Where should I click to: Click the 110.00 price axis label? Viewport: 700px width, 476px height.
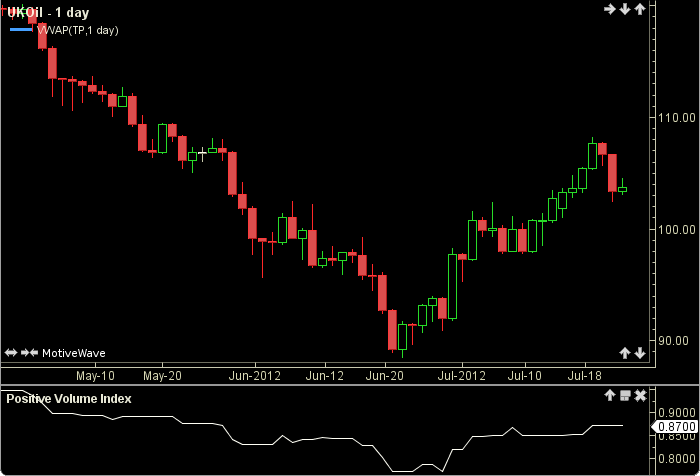[677, 118]
